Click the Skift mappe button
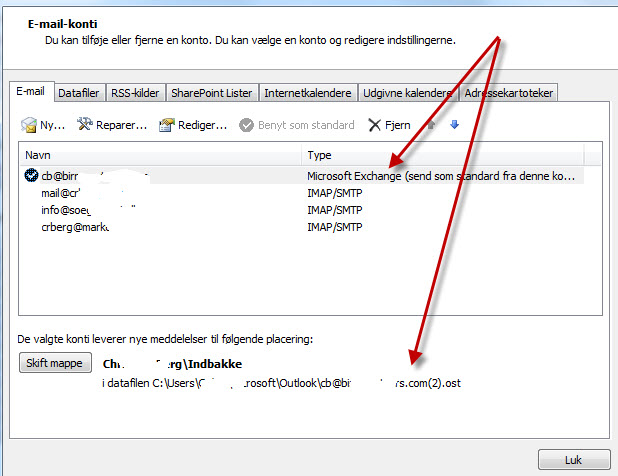The width and height of the screenshot is (618, 476). [55, 363]
